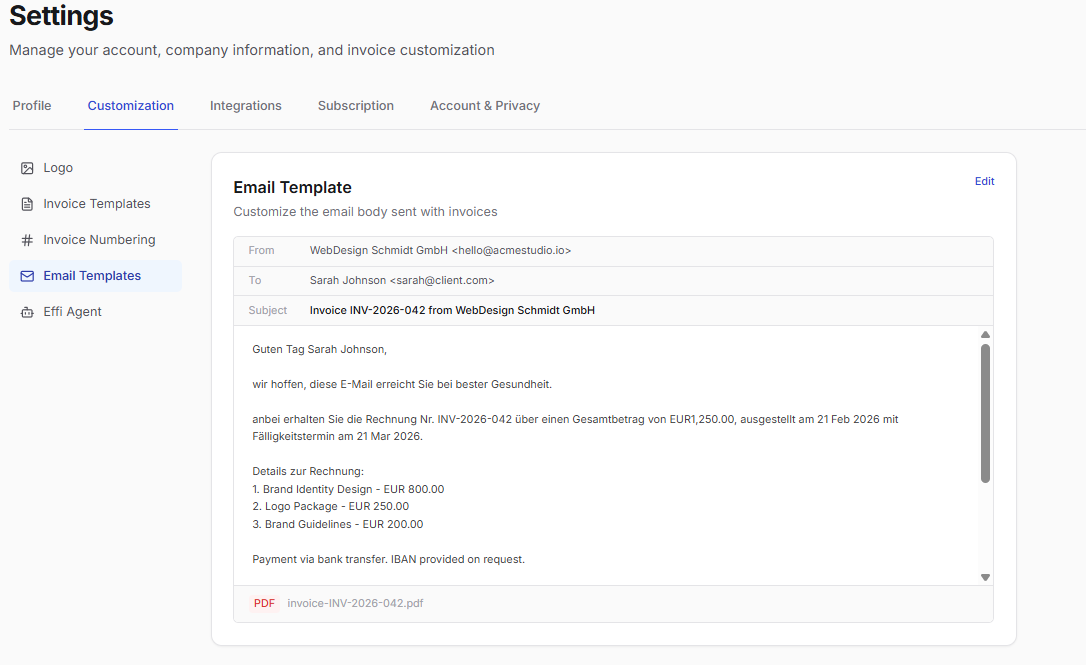
Task: Click the Invoice Numbering hash icon
Action: [x=27, y=240]
